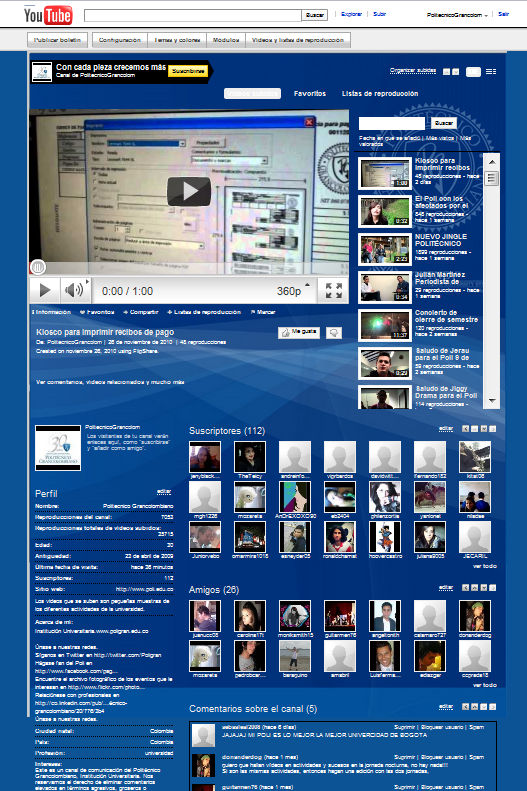Select the Favoritos tab

coord(310,93)
